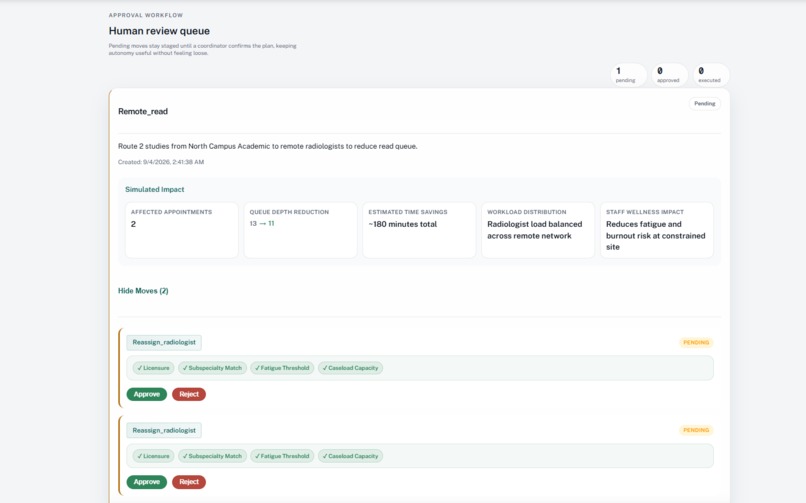Click Subspecialty Match check in second move
806x503 pixels.
212,456
